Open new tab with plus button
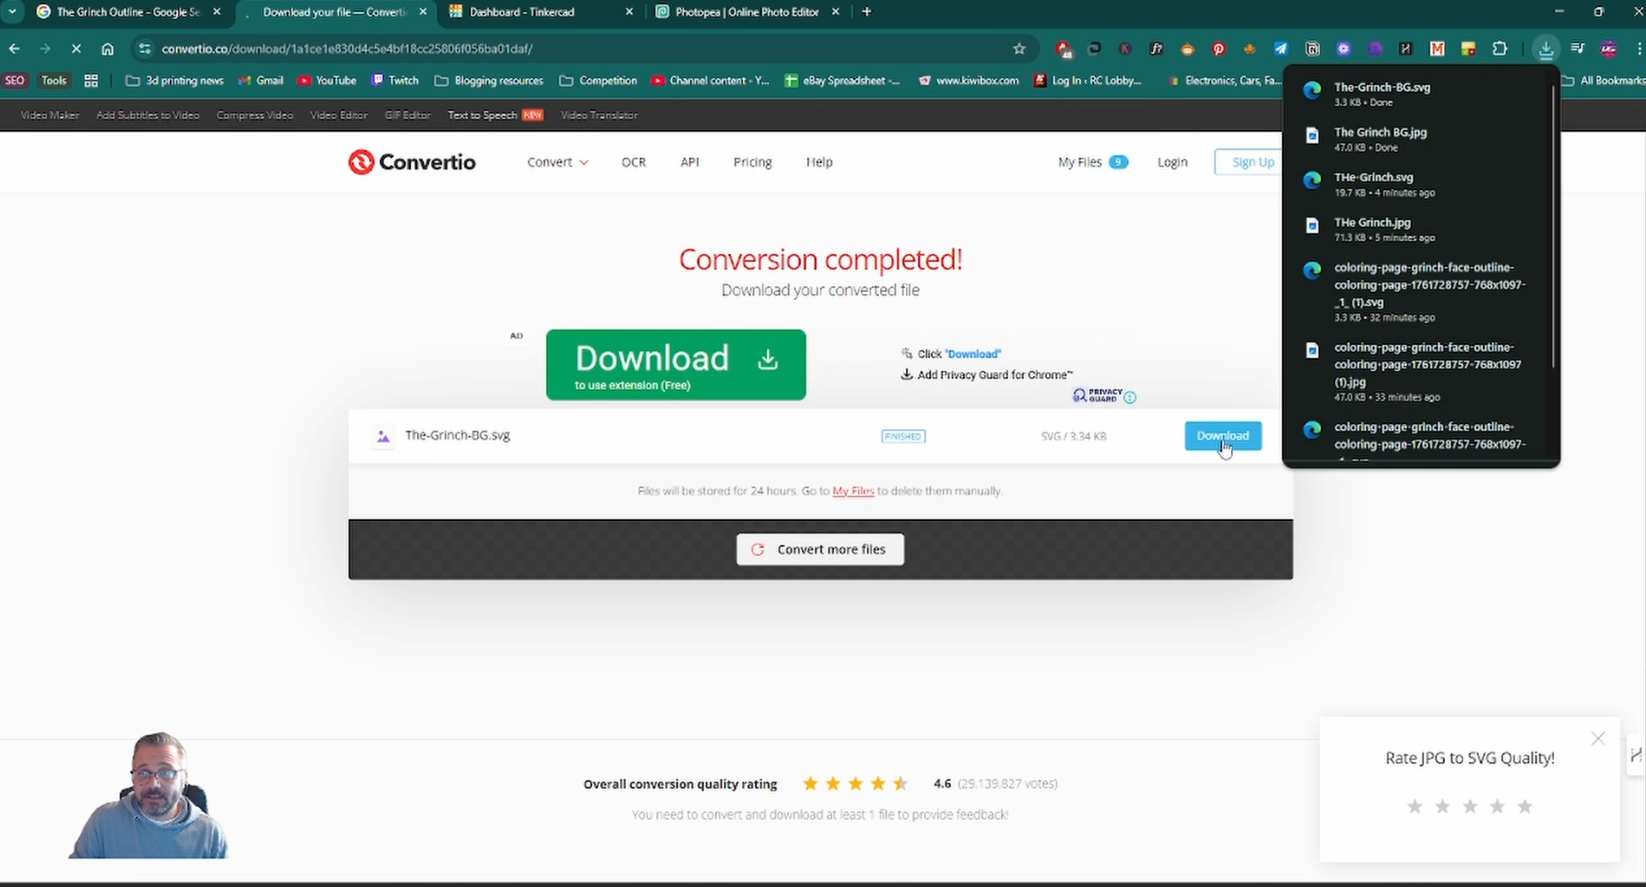Screen dimensions: 1646x887 click(866, 12)
